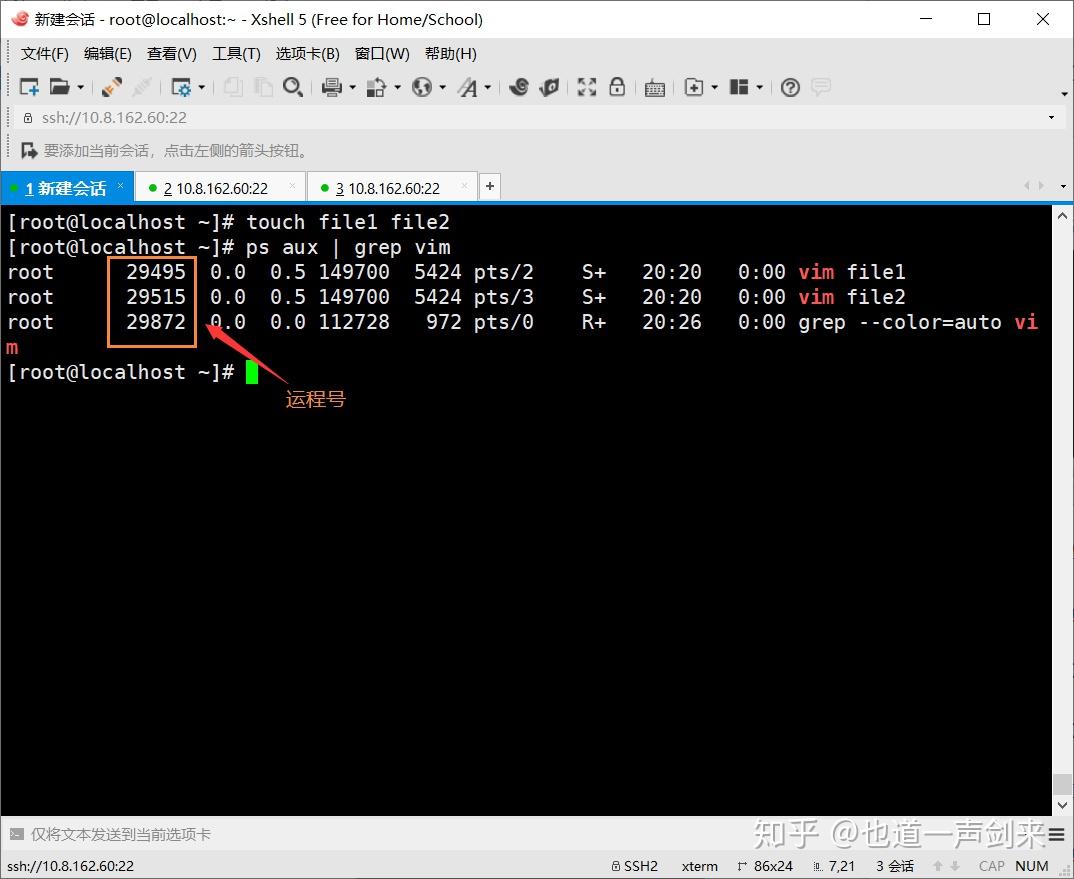Create a new session with the toolbar icon

pyautogui.click(x=29, y=87)
